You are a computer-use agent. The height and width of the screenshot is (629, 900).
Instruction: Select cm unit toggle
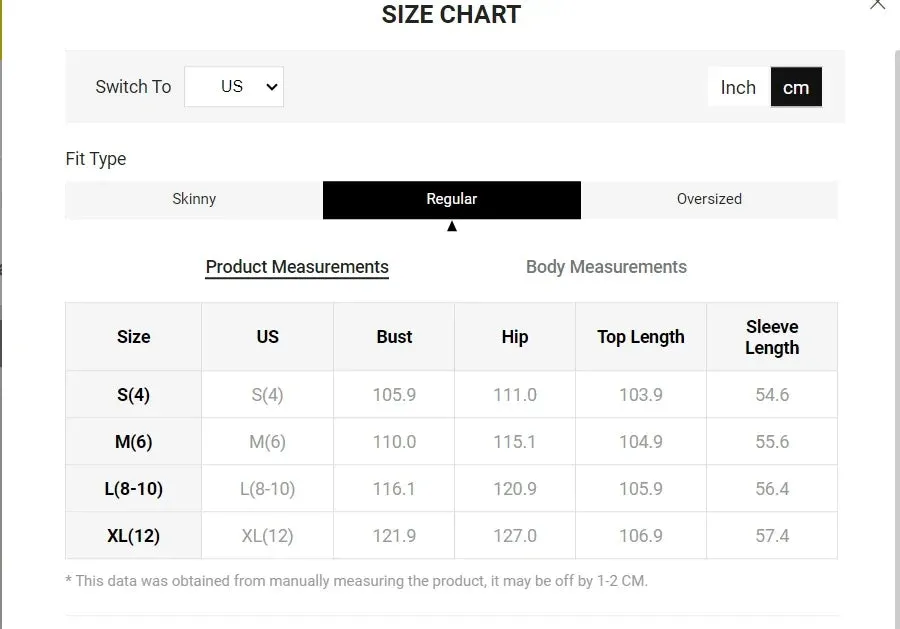click(x=796, y=87)
